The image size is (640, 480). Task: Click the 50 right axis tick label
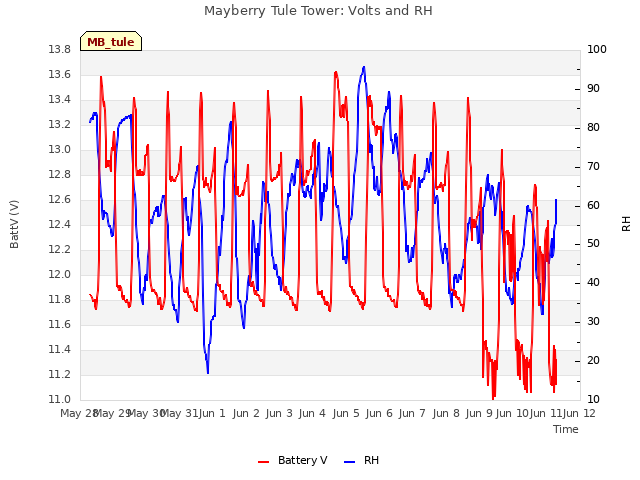[593, 244]
